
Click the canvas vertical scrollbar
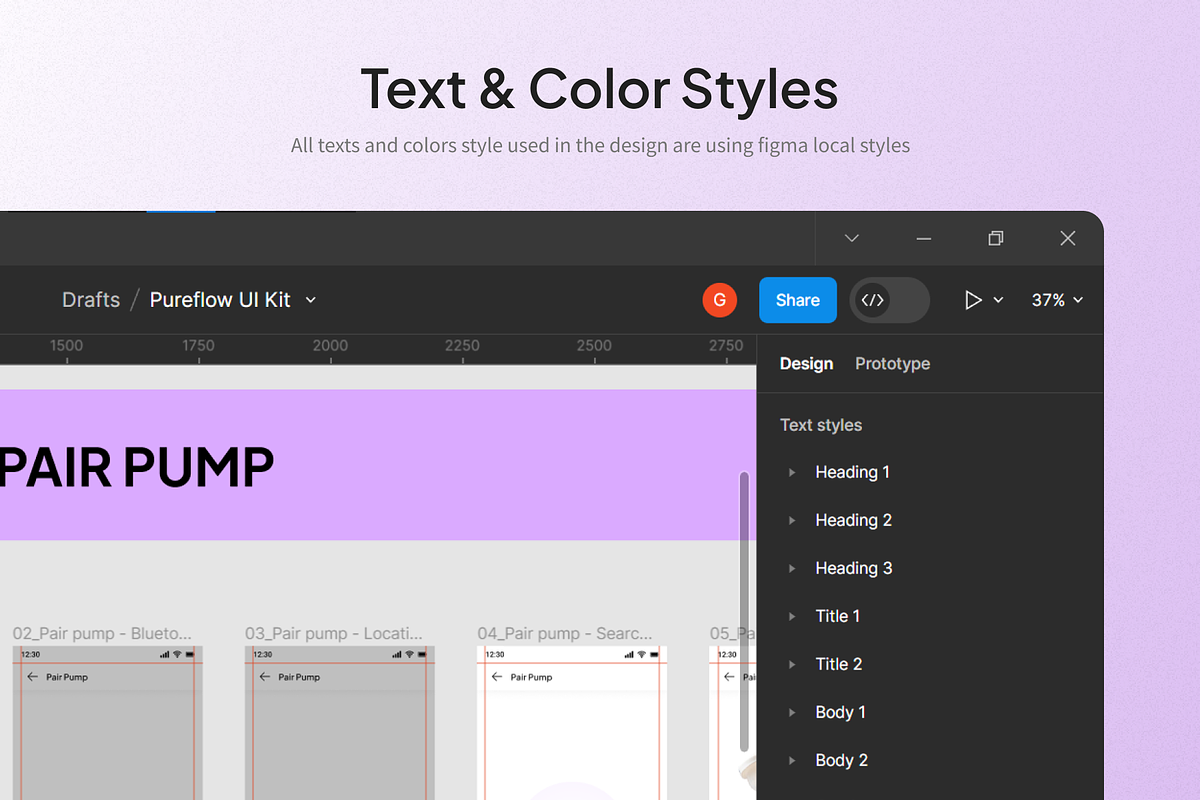[743, 611]
